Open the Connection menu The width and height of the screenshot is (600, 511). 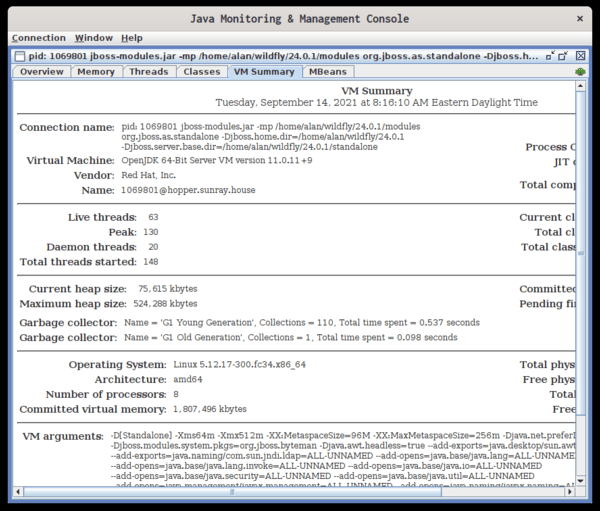tap(38, 38)
